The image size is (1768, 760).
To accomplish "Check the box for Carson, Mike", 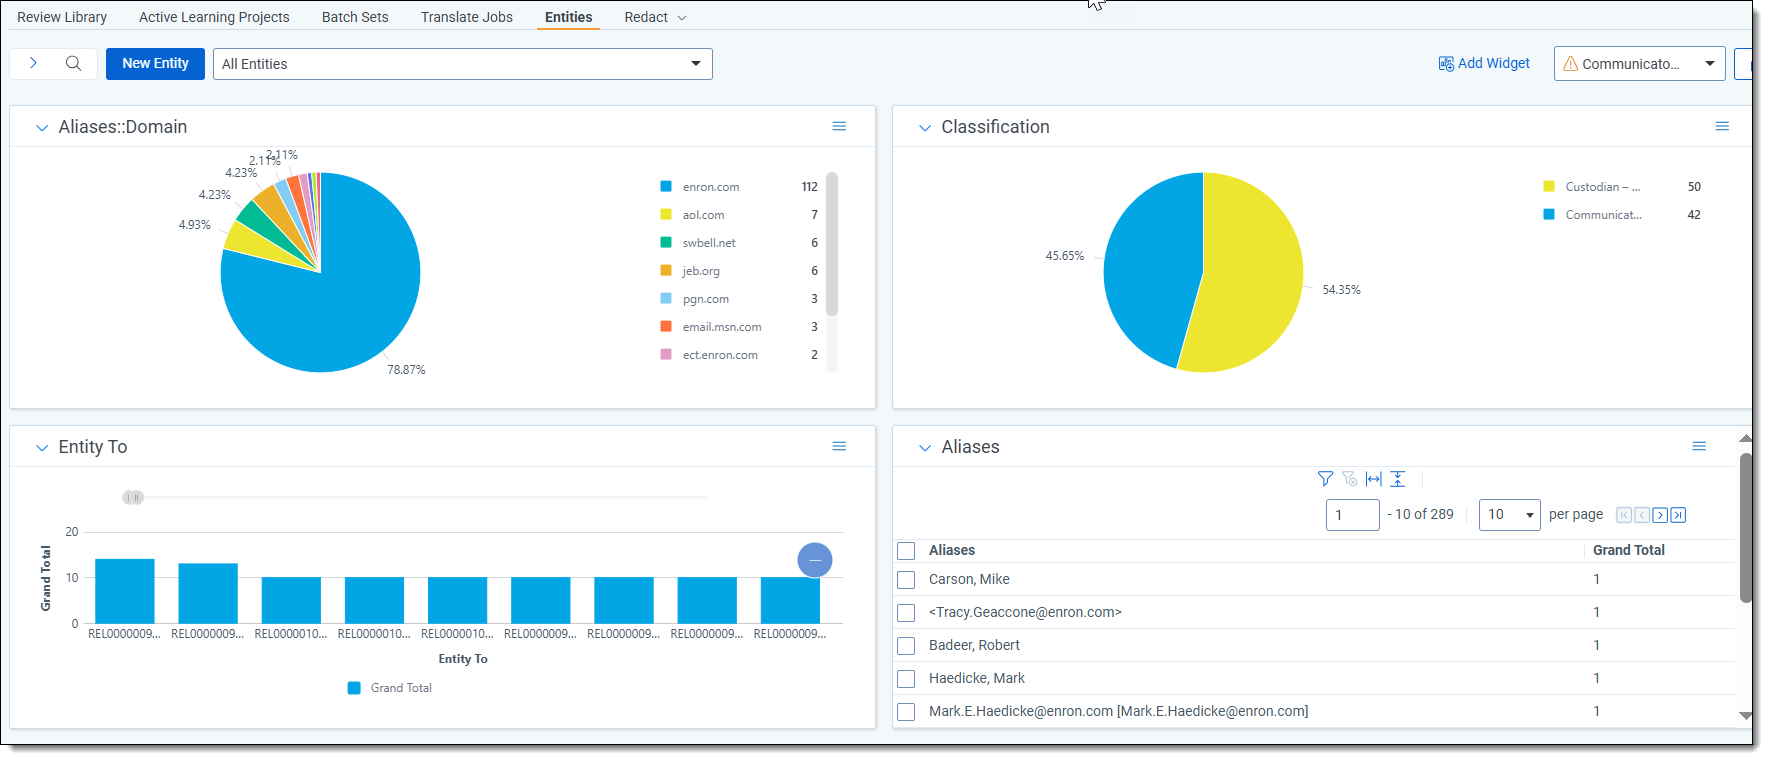I will click(x=906, y=580).
